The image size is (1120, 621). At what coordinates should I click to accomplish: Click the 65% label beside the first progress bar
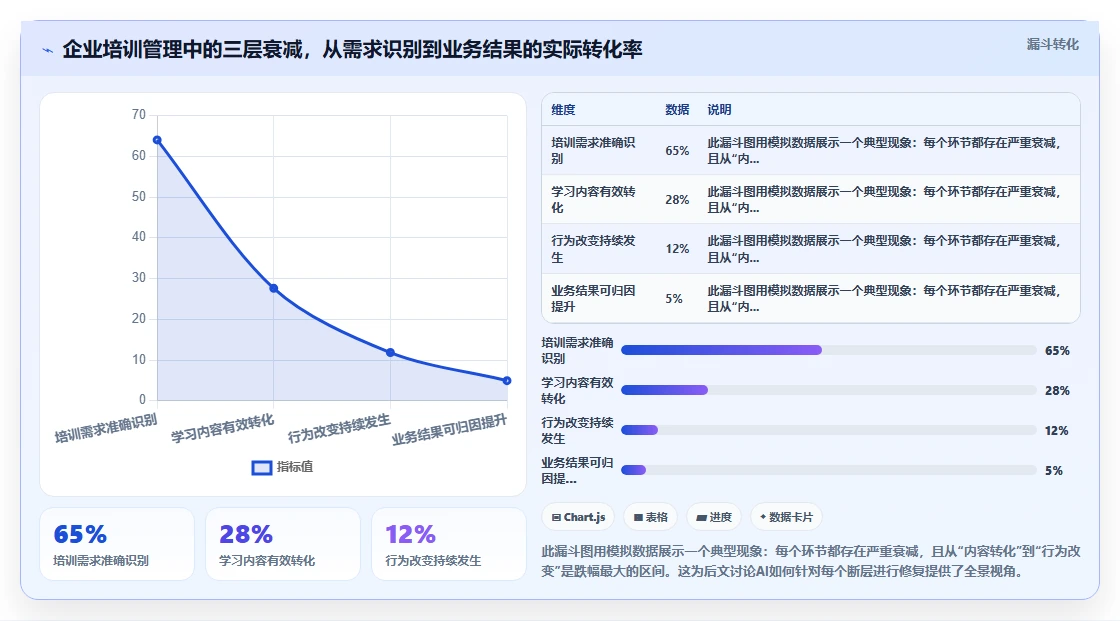pyautogui.click(x=1057, y=351)
